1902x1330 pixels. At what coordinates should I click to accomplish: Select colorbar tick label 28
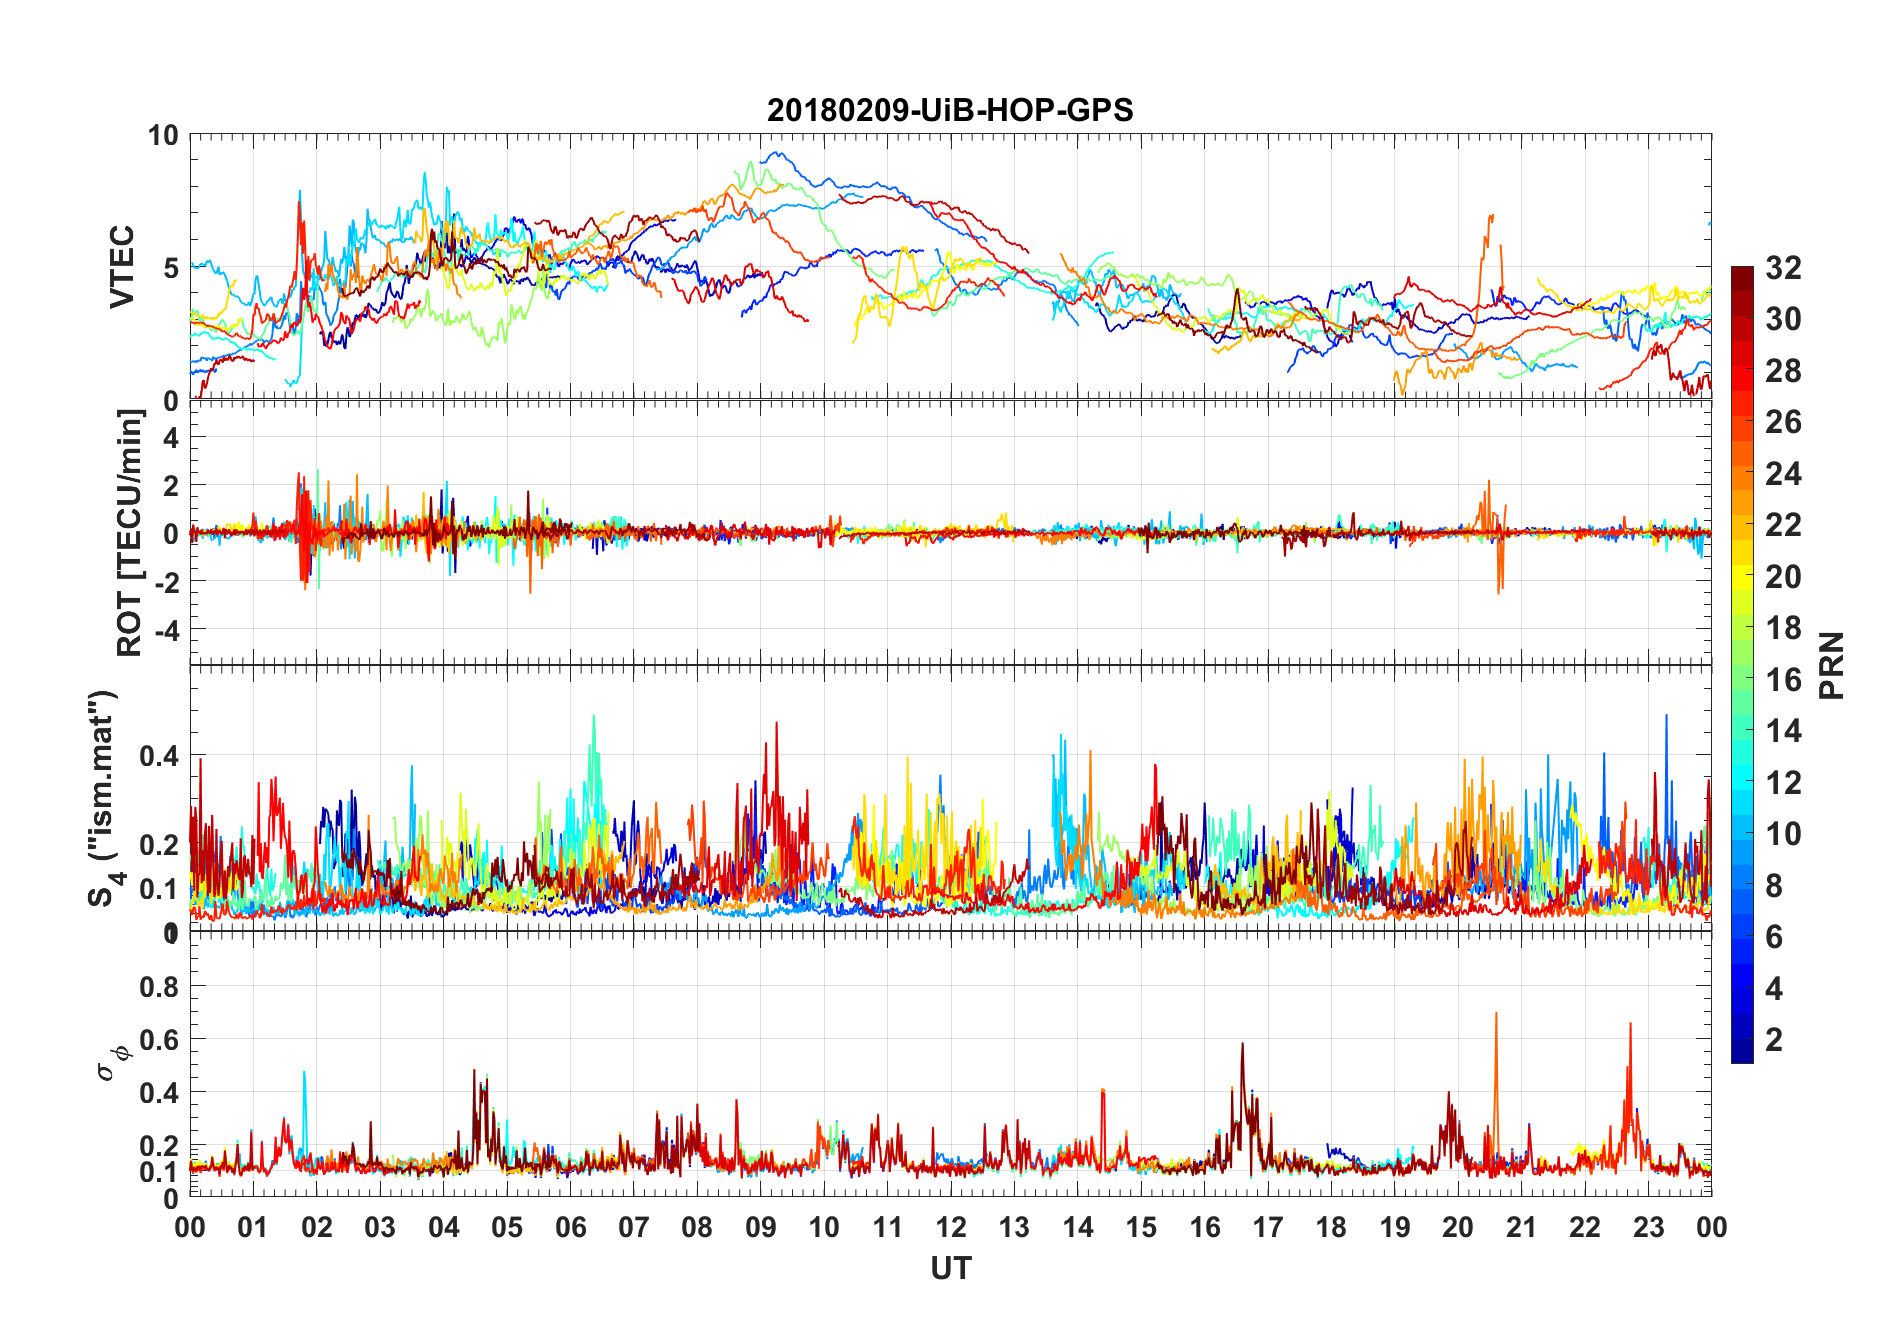[x=1783, y=371]
